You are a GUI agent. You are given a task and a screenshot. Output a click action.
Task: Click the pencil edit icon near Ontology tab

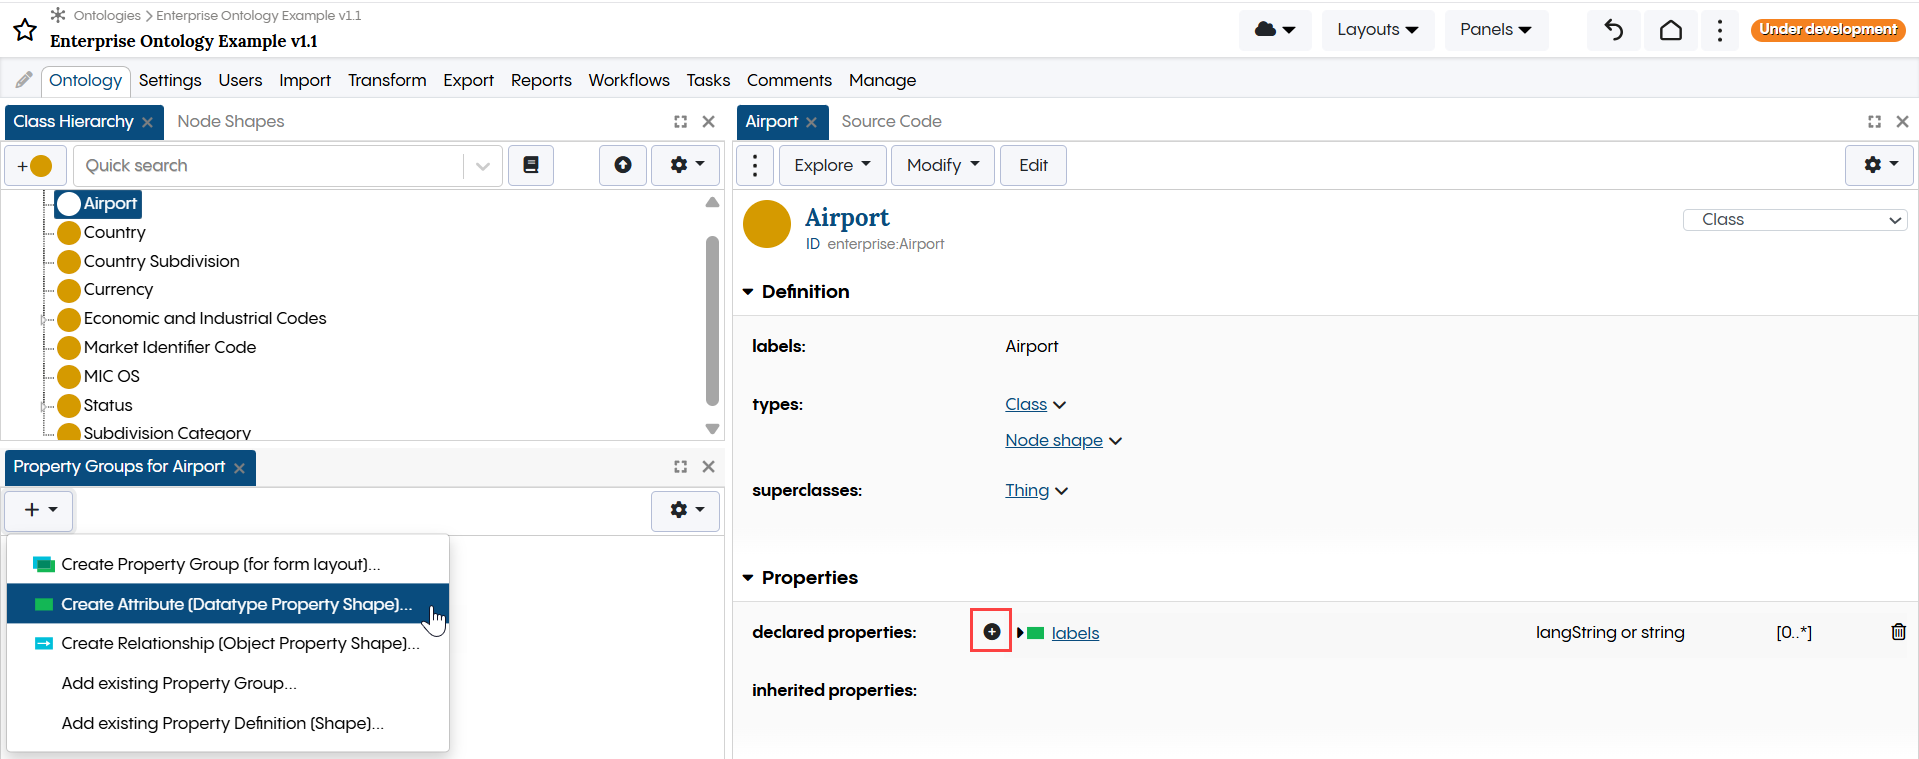click(x=24, y=80)
